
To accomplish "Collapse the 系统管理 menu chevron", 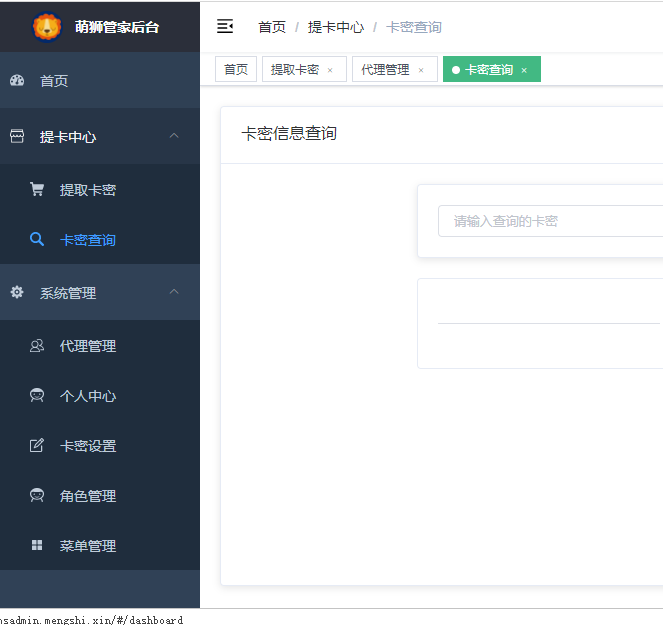I will click(x=174, y=292).
